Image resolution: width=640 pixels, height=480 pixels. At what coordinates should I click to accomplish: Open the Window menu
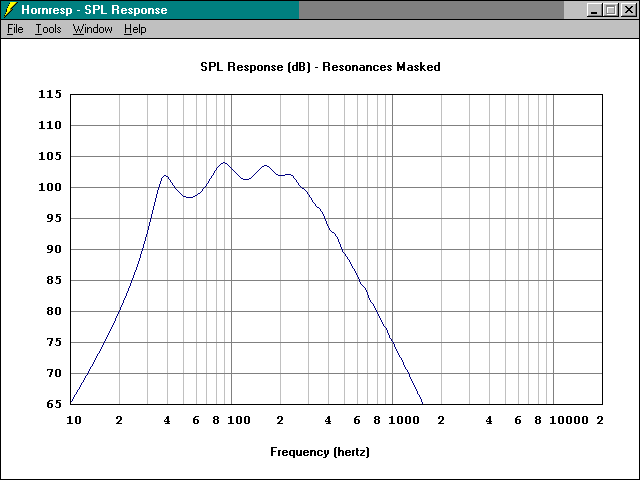pos(93,29)
